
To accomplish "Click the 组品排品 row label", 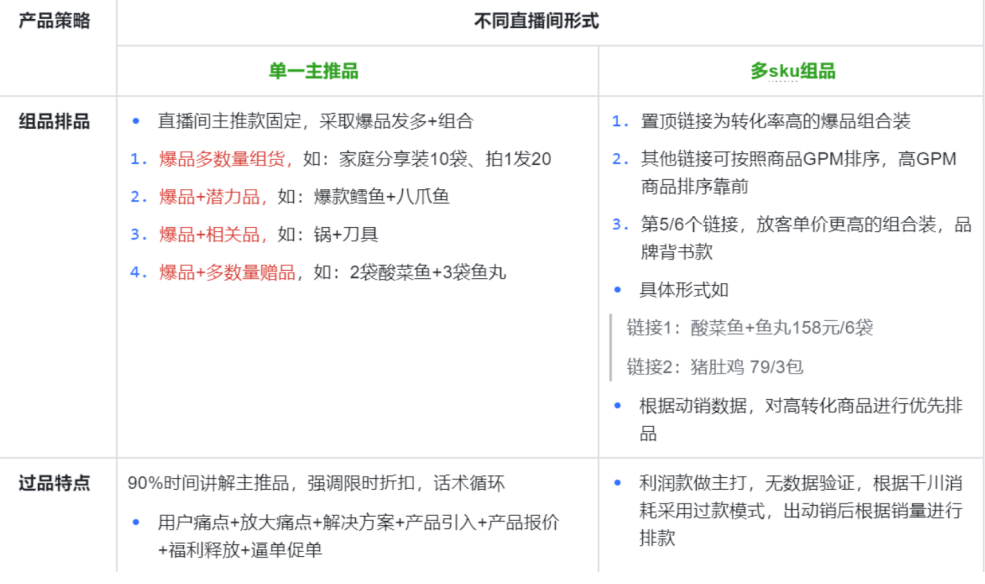I will pyautogui.click(x=54, y=121).
